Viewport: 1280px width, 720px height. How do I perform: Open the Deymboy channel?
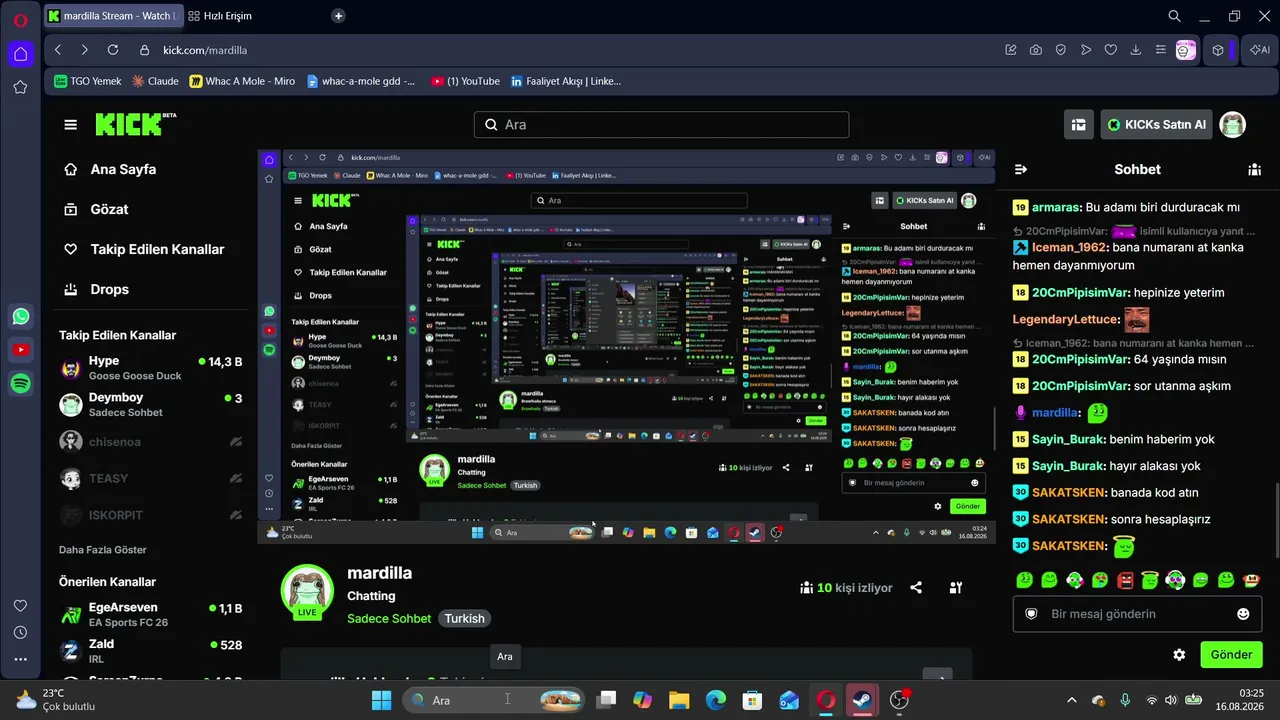point(151,405)
